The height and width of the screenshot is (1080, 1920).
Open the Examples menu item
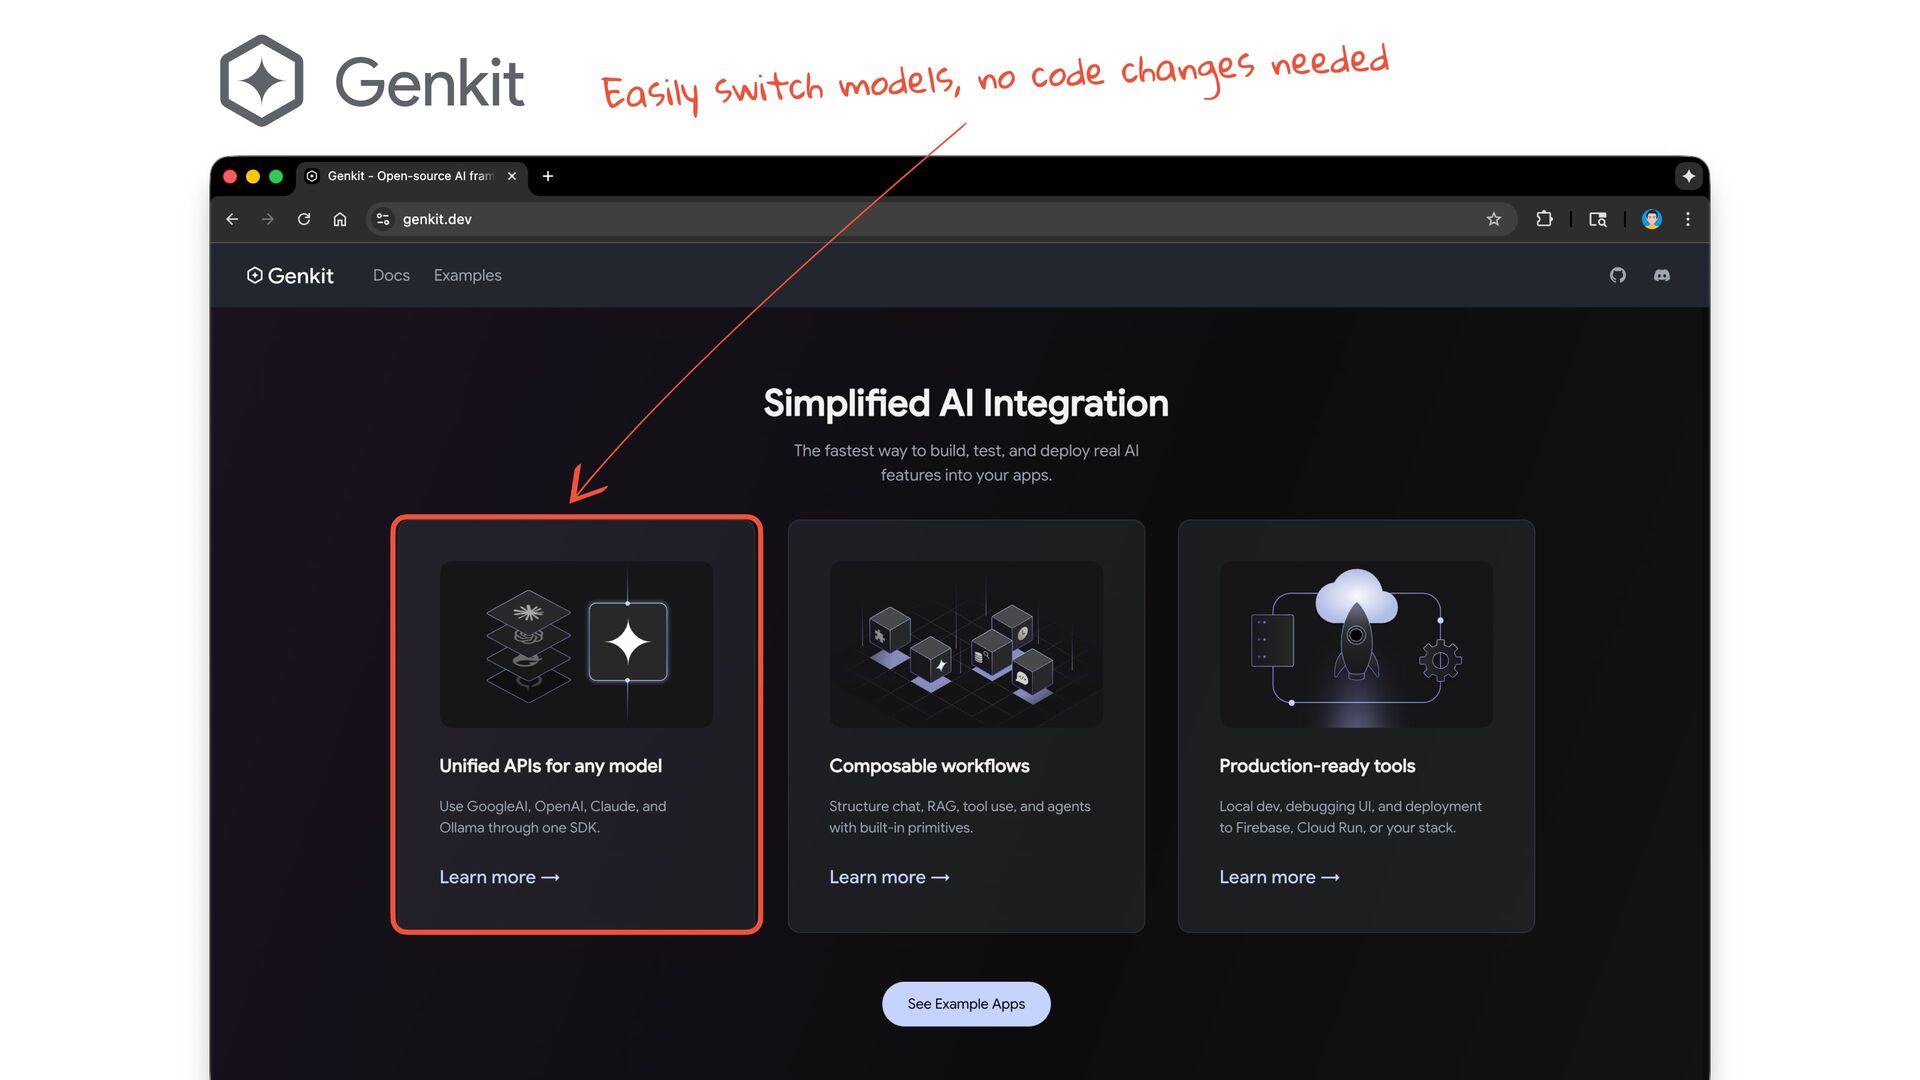click(x=468, y=275)
